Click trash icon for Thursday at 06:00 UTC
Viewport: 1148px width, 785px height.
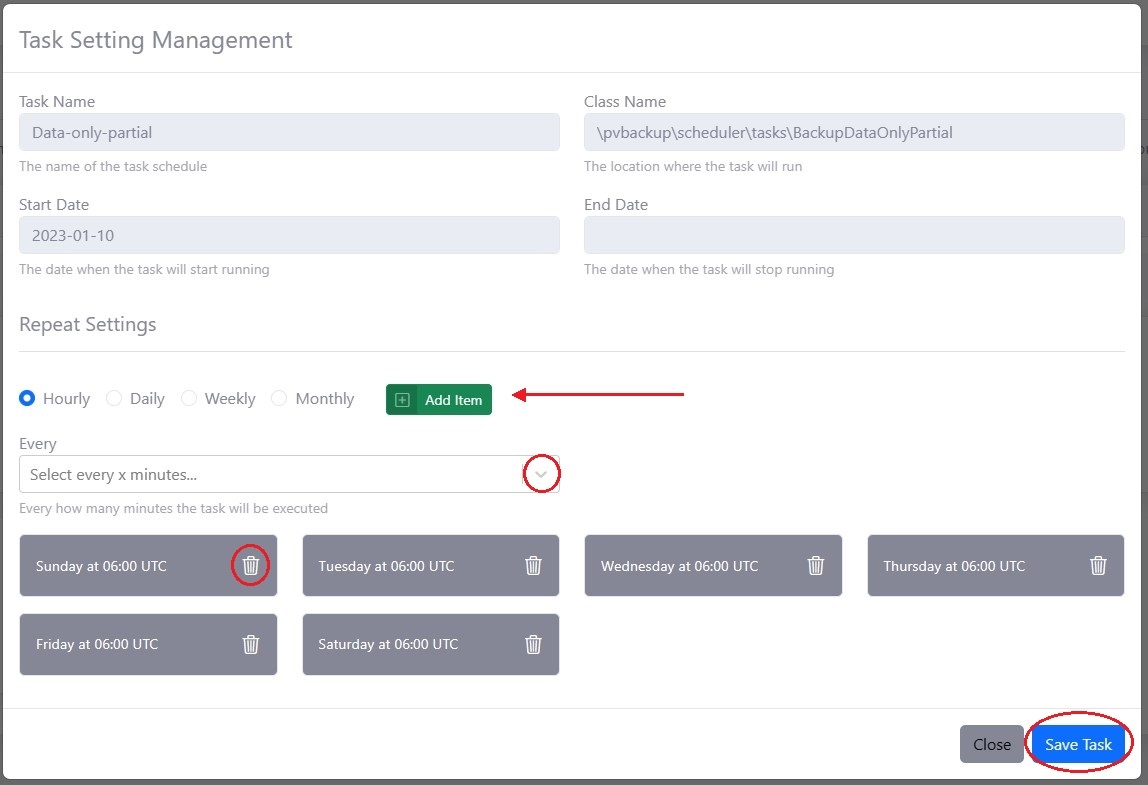click(1098, 566)
